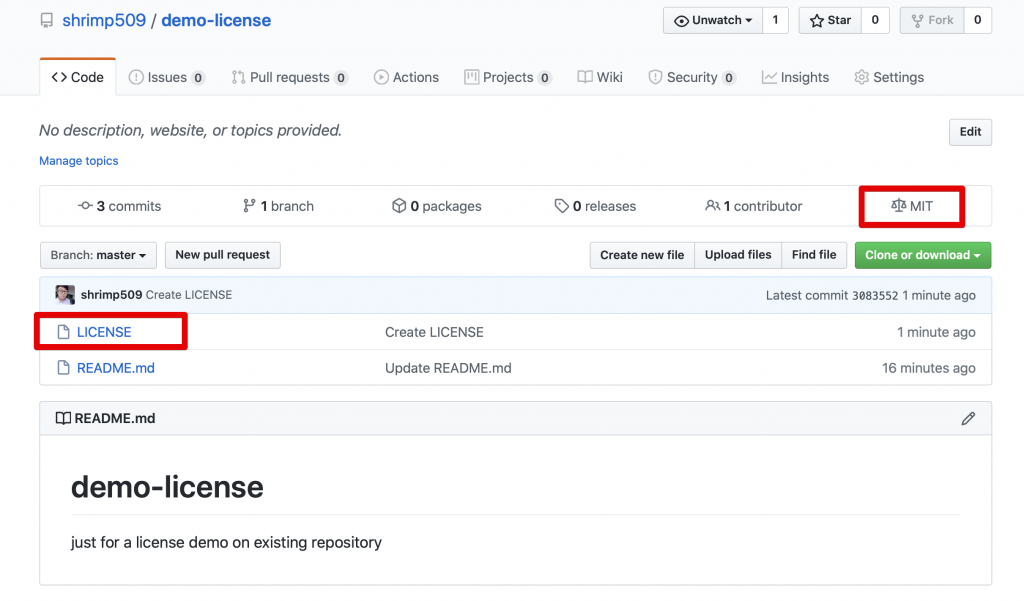
Task: Click the book icon in README.md header
Action: [x=63, y=418]
